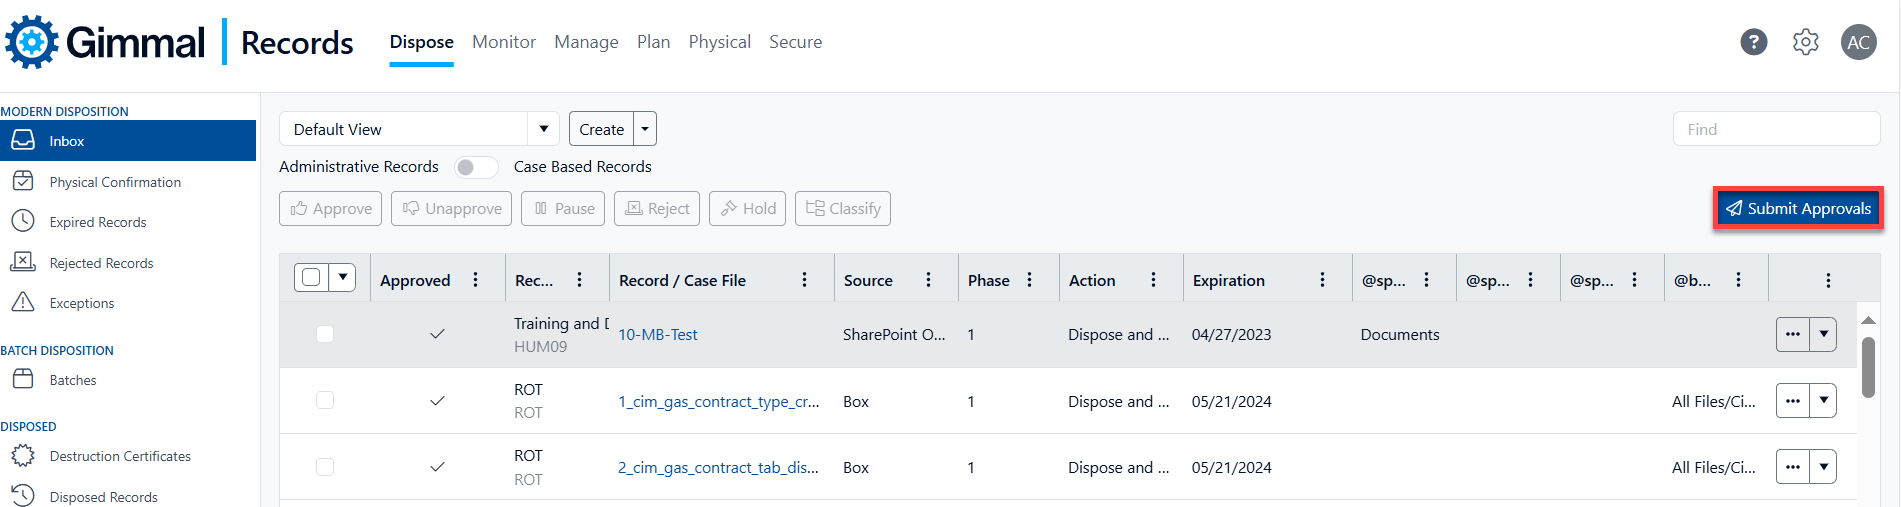Select the checkbox for 10-MB-Test row

[325, 334]
